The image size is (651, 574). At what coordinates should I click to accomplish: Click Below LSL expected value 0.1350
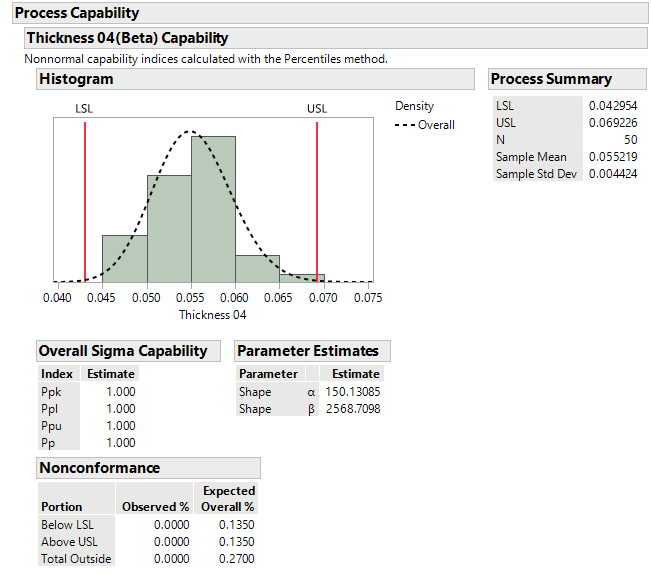click(x=237, y=525)
